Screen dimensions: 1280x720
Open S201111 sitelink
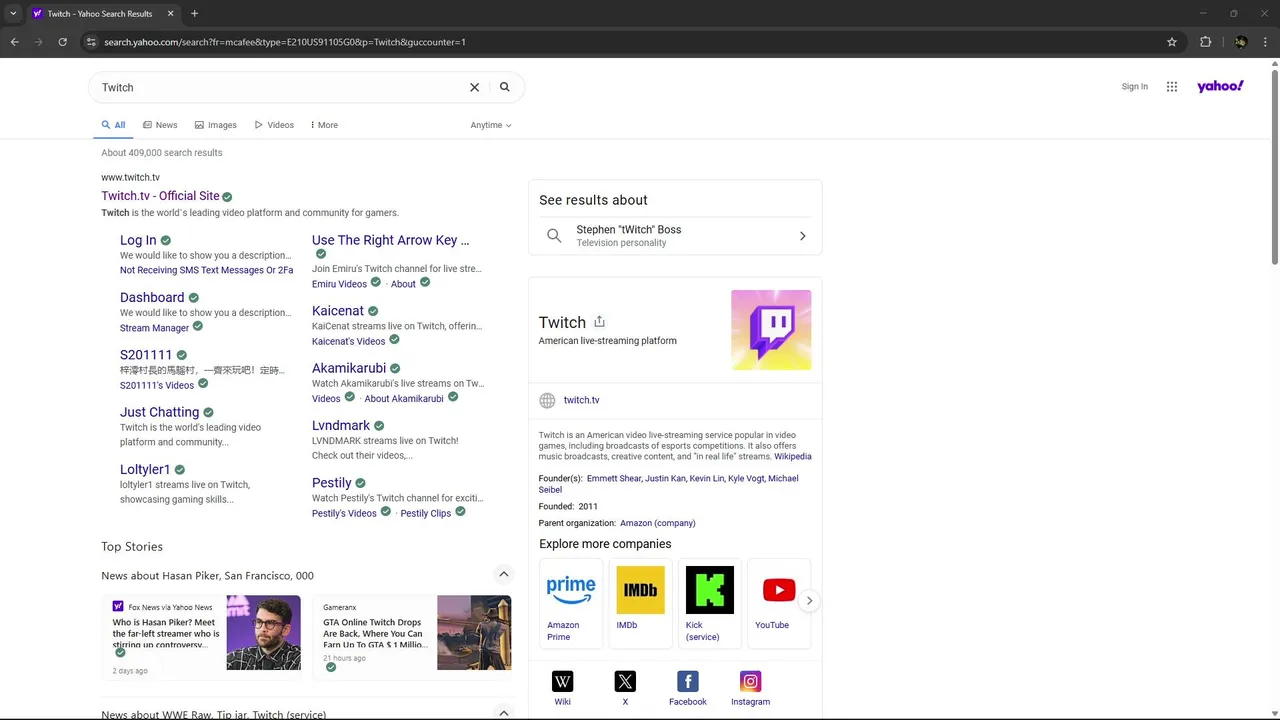click(x=146, y=354)
